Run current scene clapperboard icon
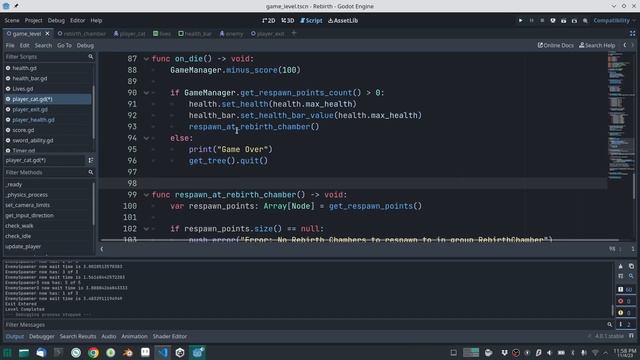This screenshot has height=360, width=640. pos(564,20)
